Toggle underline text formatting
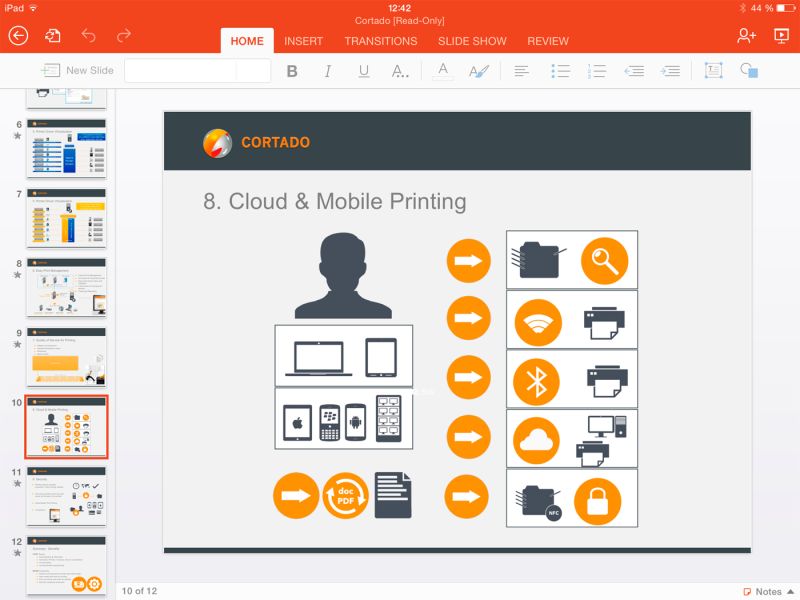The width and height of the screenshot is (800, 600). point(362,70)
